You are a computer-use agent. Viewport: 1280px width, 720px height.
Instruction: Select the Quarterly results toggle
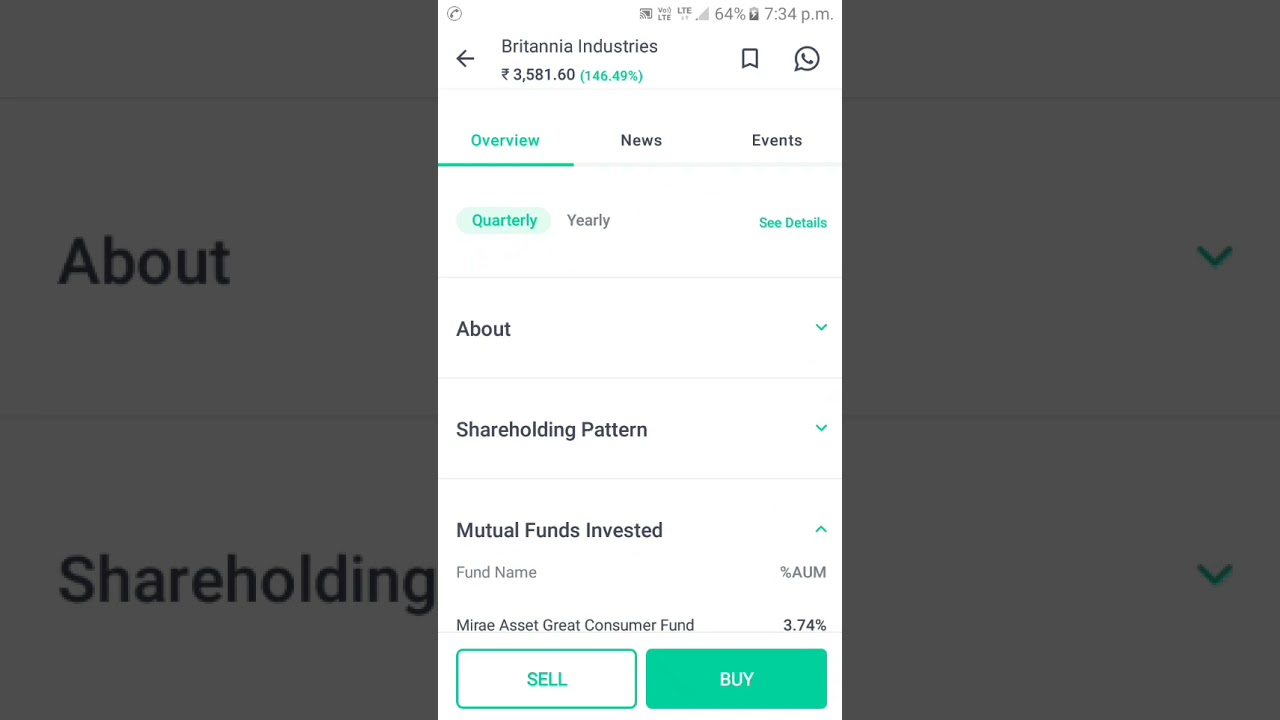[x=504, y=220]
